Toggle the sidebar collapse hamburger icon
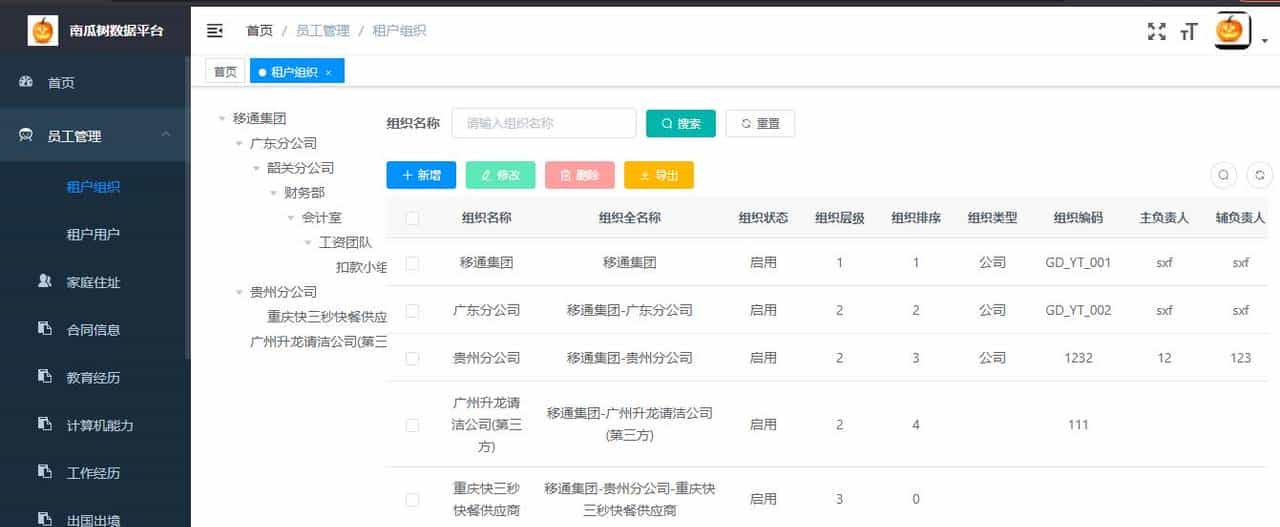The image size is (1280, 527). (x=214, y=31)
